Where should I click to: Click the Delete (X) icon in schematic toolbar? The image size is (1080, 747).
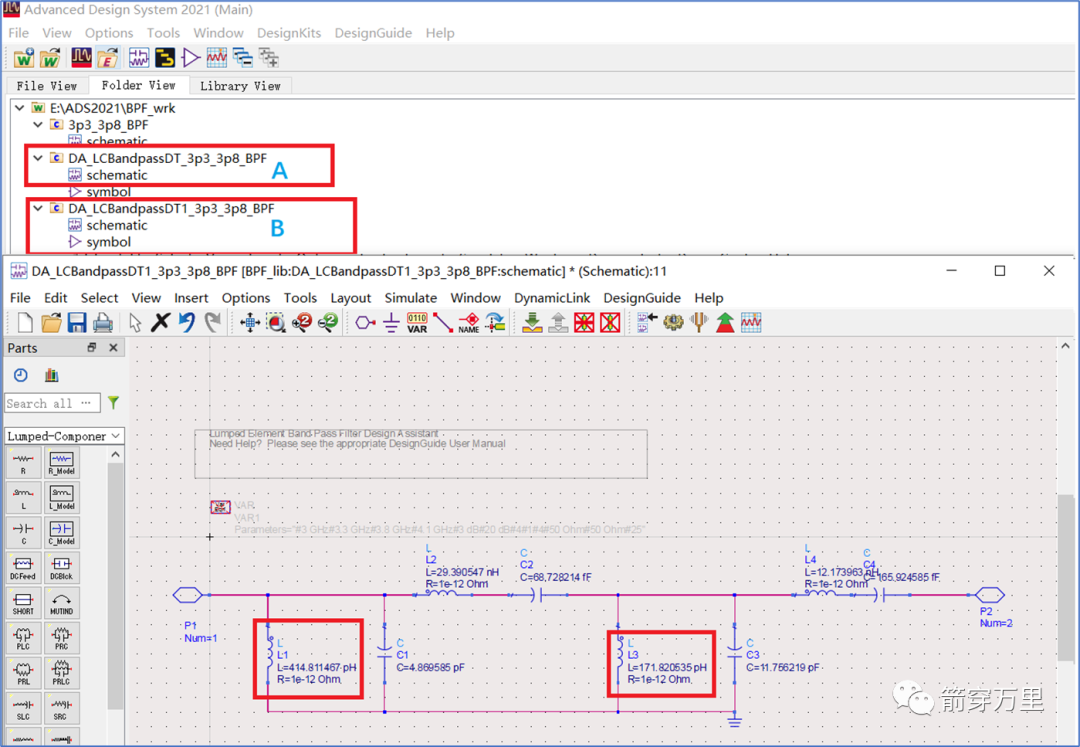(160, 322)
